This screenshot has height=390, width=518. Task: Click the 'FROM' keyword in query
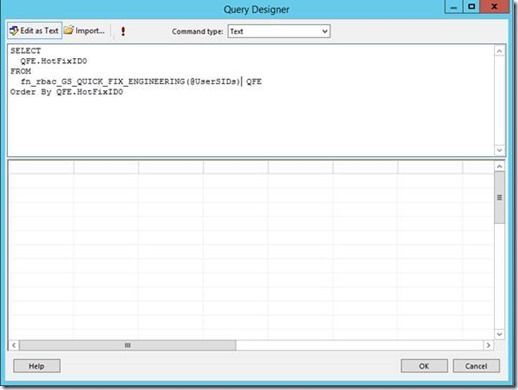[x=21, y=71]
